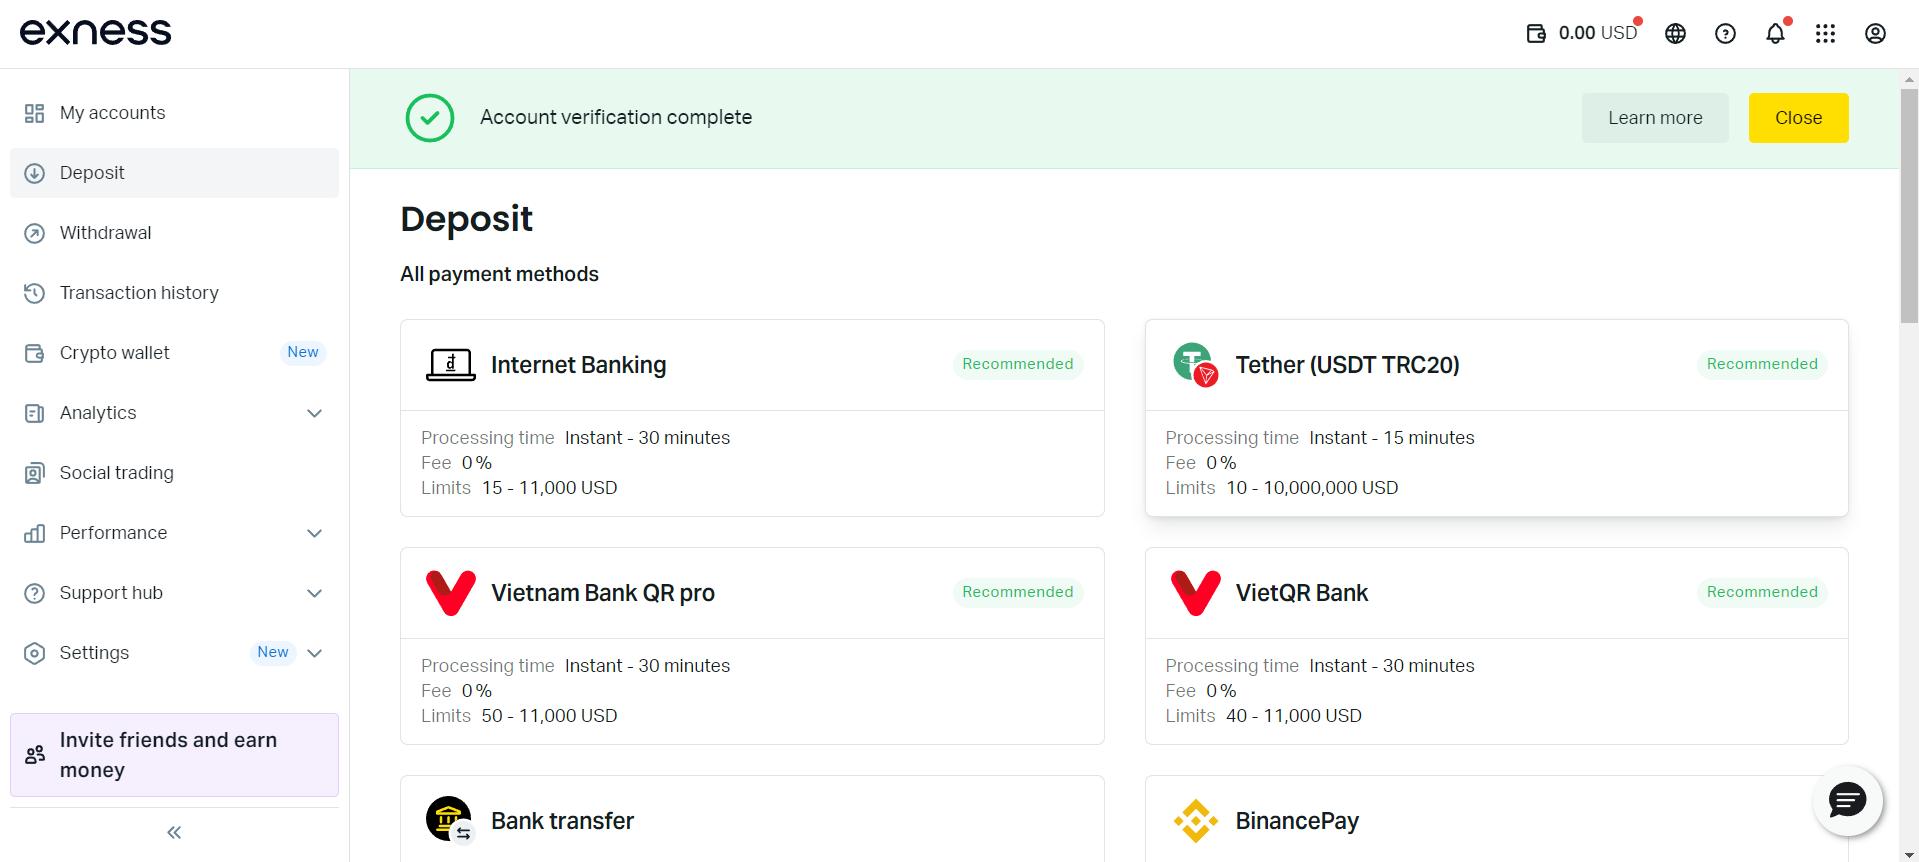The image size is (1919, 862).
Task: Click the Learn more button
Action: coord(1655,118)
